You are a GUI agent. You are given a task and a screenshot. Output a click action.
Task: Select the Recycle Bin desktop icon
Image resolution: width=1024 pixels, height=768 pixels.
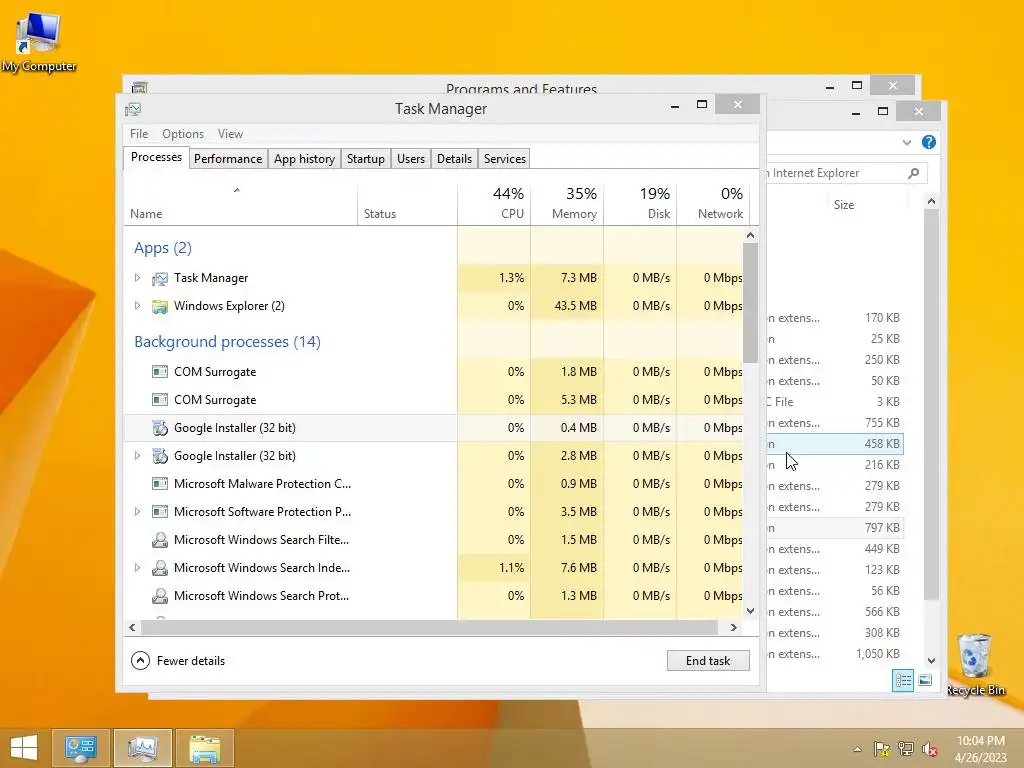click(975, 664)
